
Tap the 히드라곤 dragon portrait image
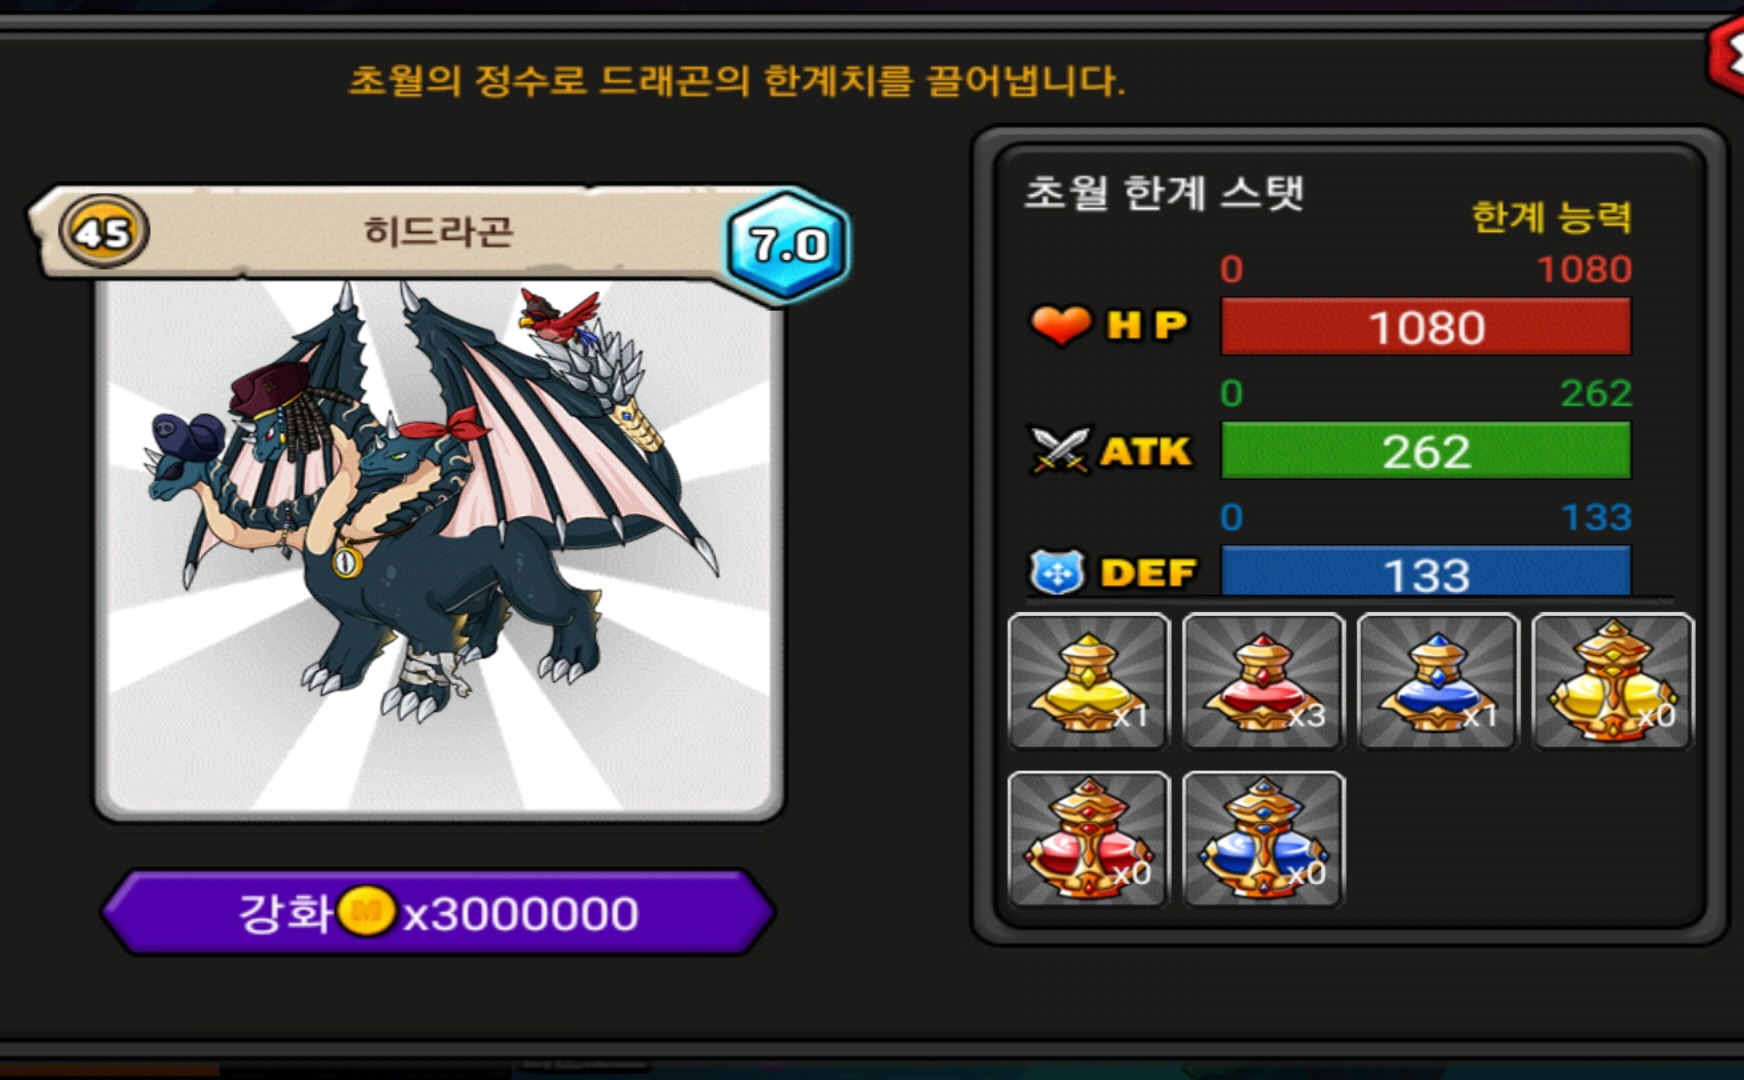[x=439, y=548]
